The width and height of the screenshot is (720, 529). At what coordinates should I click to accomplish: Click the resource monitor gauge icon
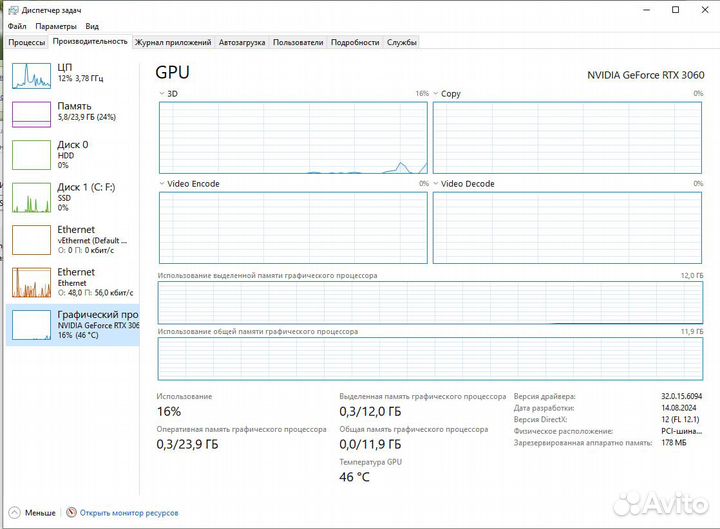pyautogui.click(x=71, y=512)
